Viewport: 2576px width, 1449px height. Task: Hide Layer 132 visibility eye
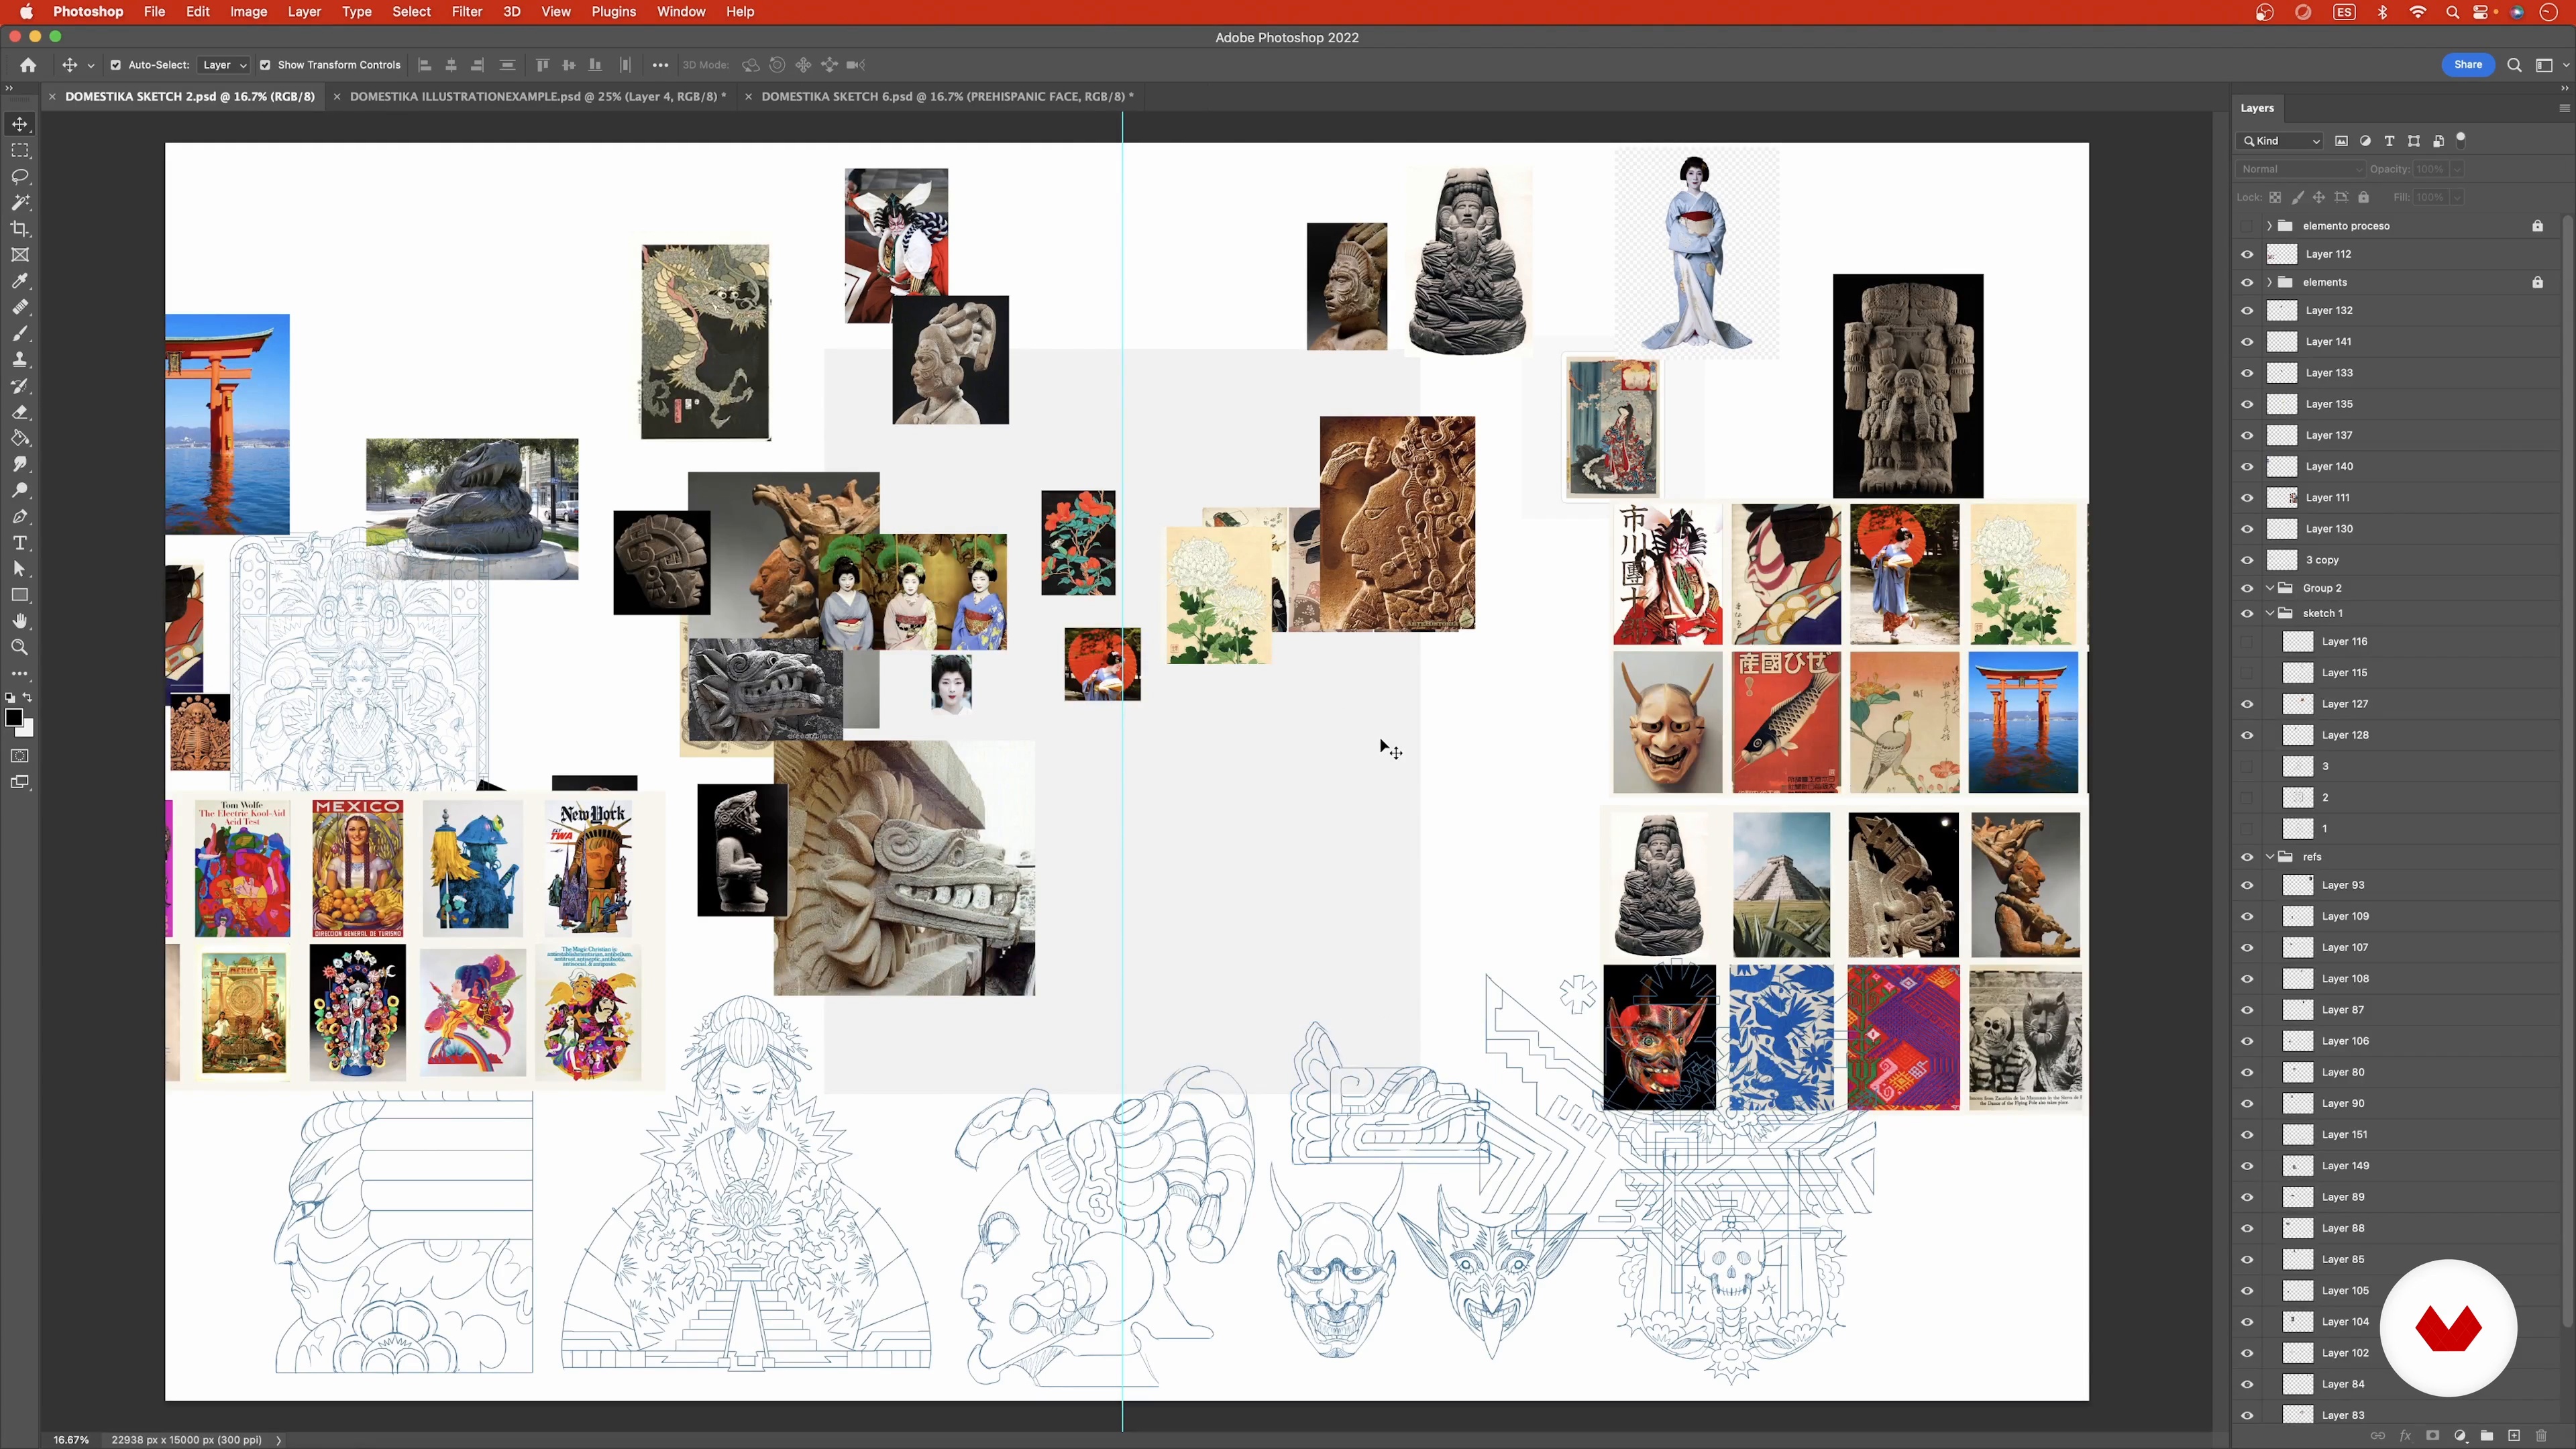tap(2247, 311)
